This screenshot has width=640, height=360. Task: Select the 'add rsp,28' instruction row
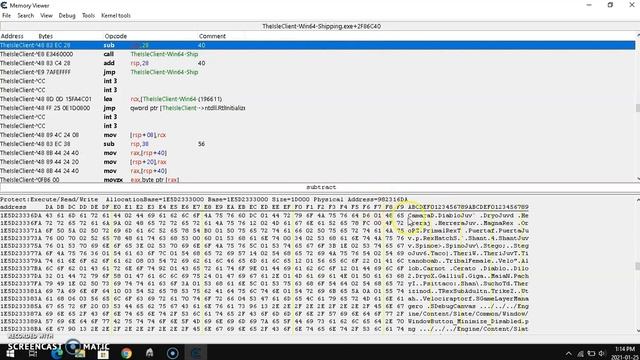point(318,63)
